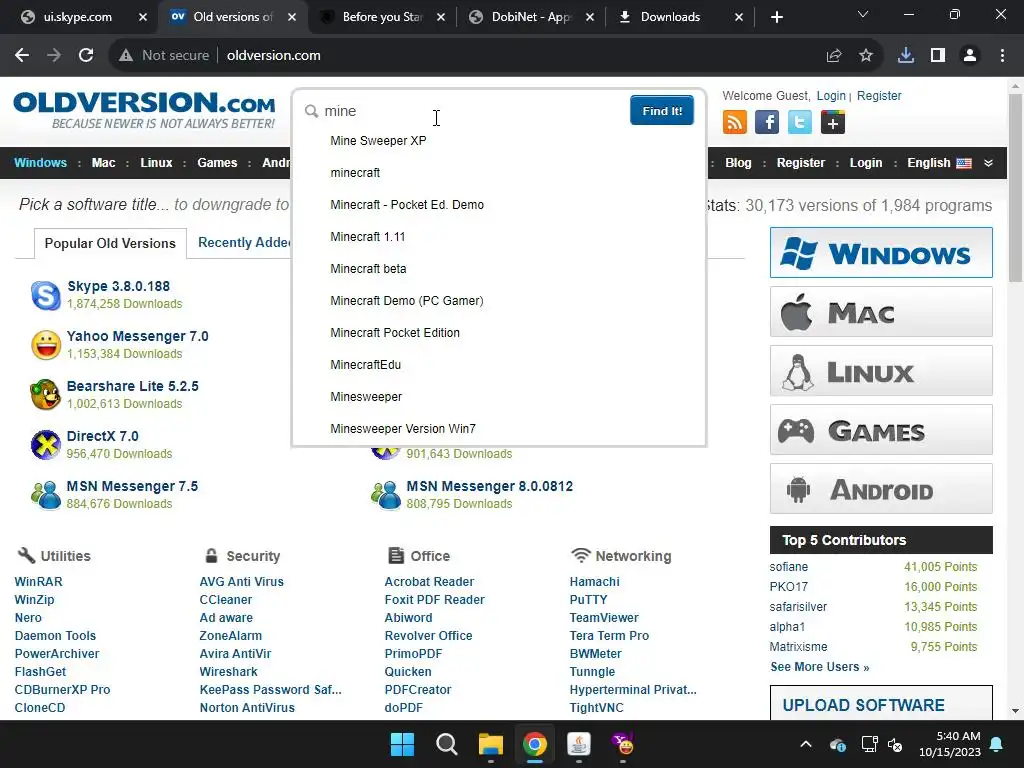Viewport: 1024px width, 768px height.
Task: Open File Explorer from taskbar
Action: [x=490, y=744]
